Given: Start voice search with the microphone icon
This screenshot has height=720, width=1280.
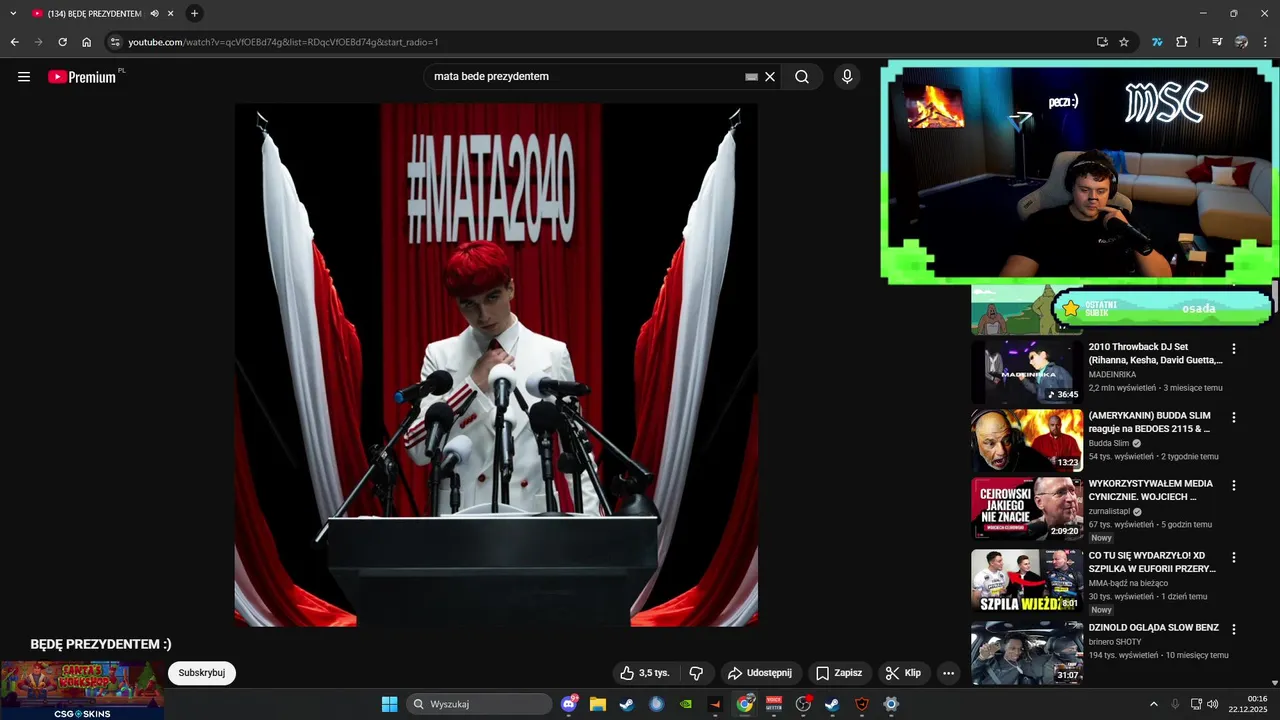Looking at the screenshot, I should pyautogui.click(x=847, y=77).
